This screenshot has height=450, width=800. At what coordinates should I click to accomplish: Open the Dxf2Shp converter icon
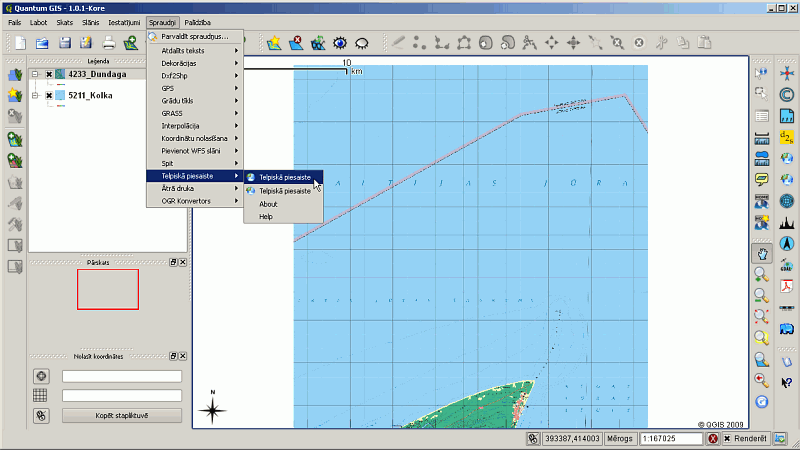click(787, 138)
